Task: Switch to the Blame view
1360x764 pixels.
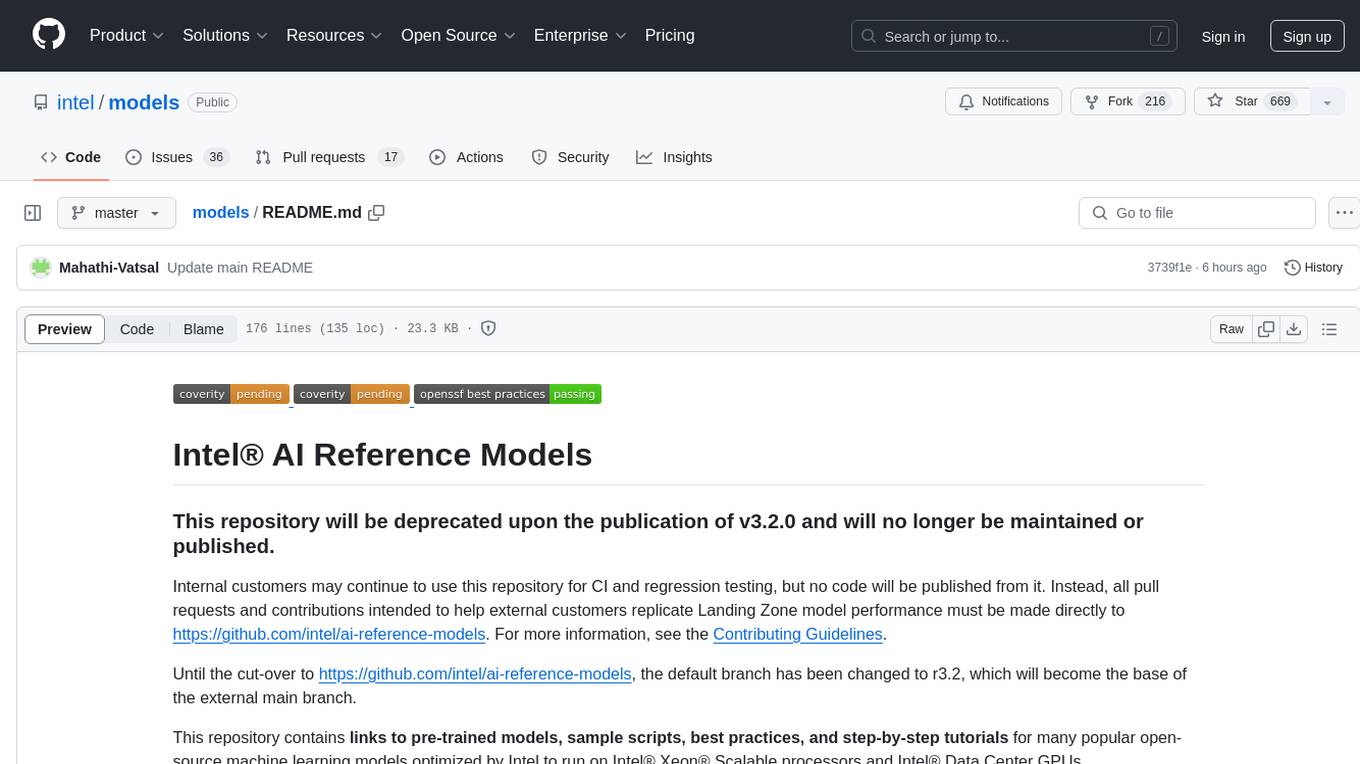Action: coord(203,329)
